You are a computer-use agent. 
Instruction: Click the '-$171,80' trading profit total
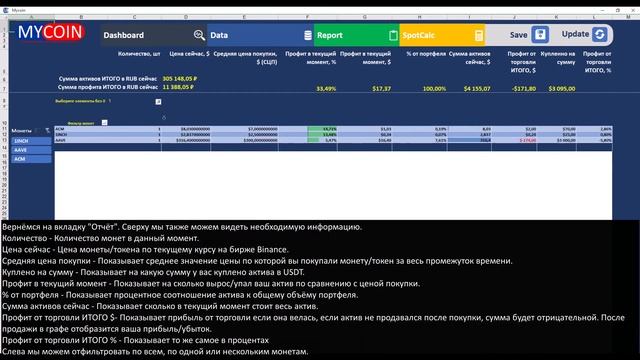[x=524, y=89]
